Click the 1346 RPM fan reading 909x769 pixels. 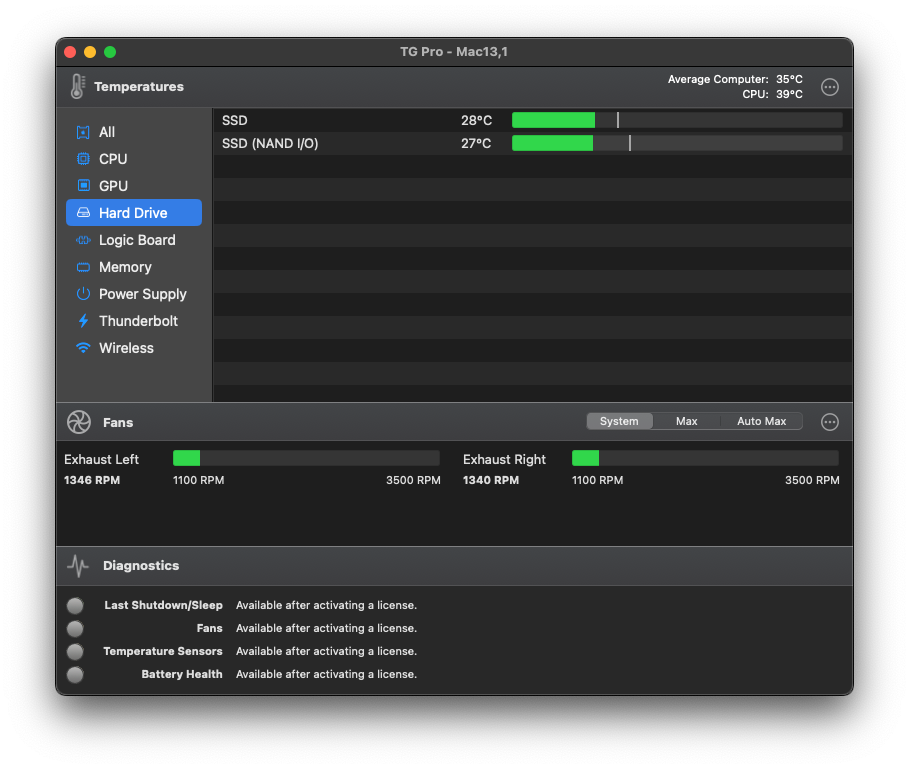click(92, 480)
